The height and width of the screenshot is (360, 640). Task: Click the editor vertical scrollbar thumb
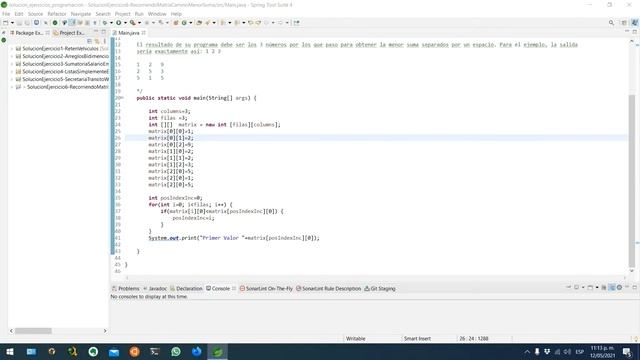point(632,180)
